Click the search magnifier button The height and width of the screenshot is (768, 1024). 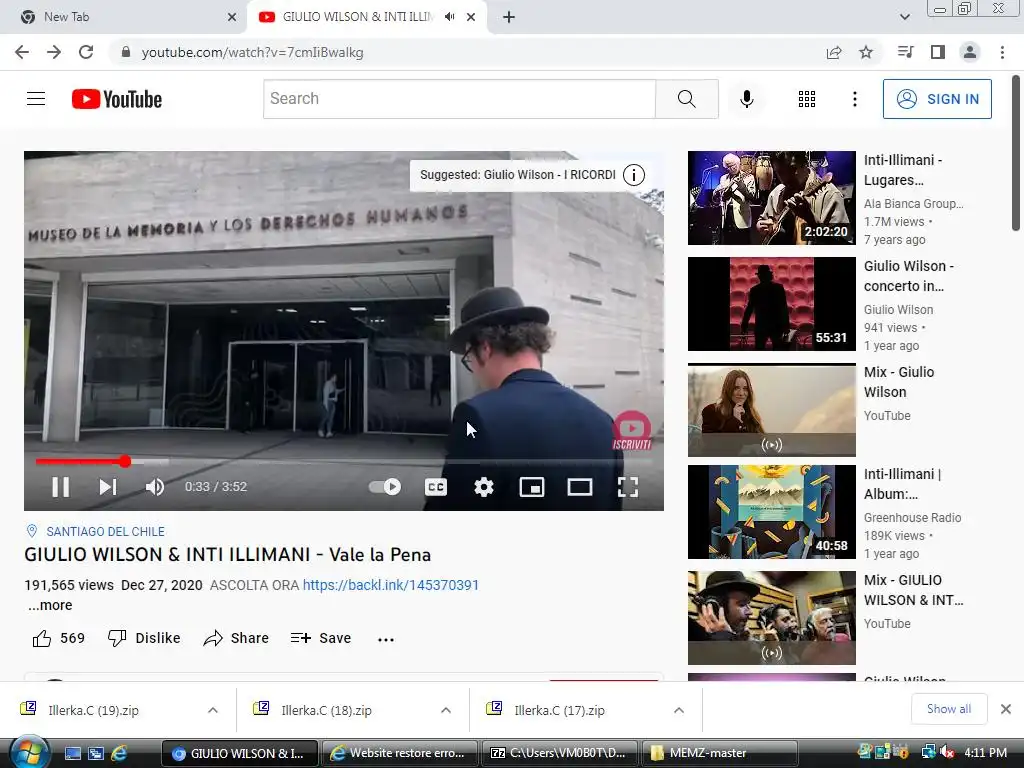pyautogui.click(x=686, y=99)
